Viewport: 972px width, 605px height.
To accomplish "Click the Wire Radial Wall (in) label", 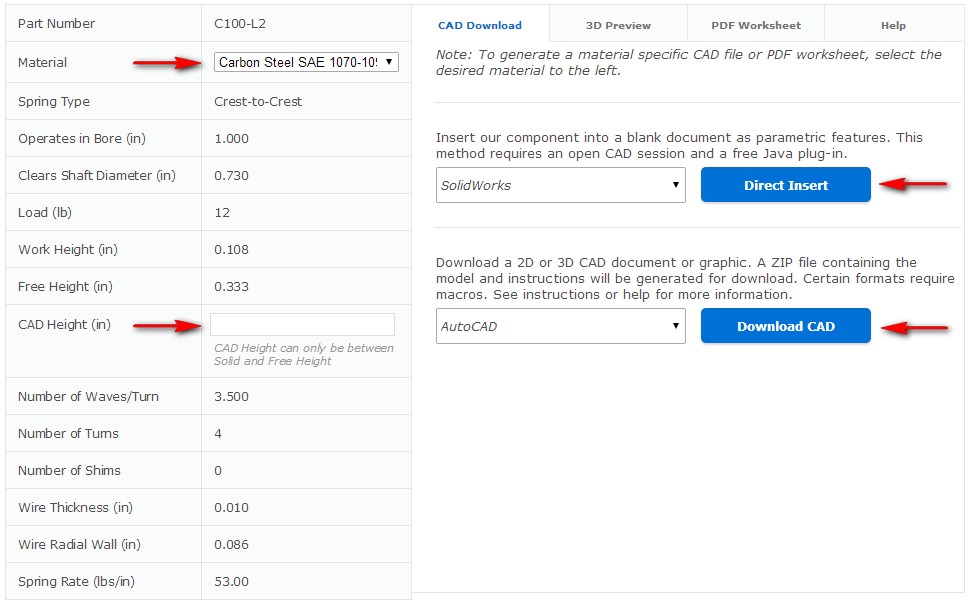I will coord(79,545).
